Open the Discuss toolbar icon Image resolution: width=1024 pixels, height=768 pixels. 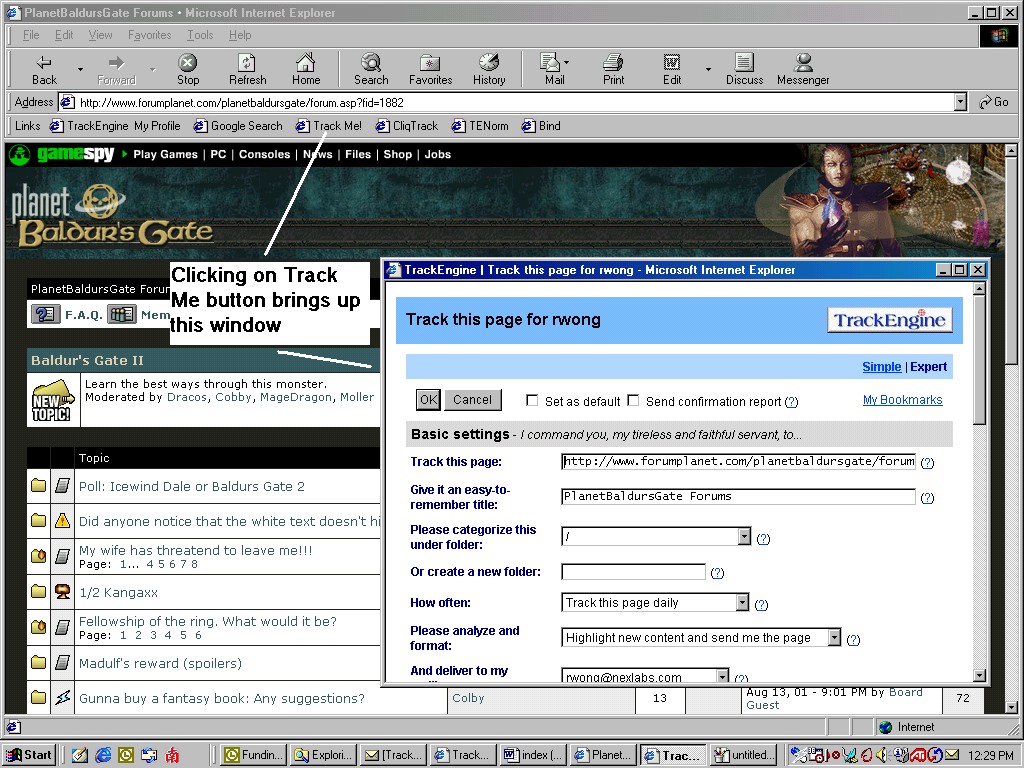pos(744,69)
